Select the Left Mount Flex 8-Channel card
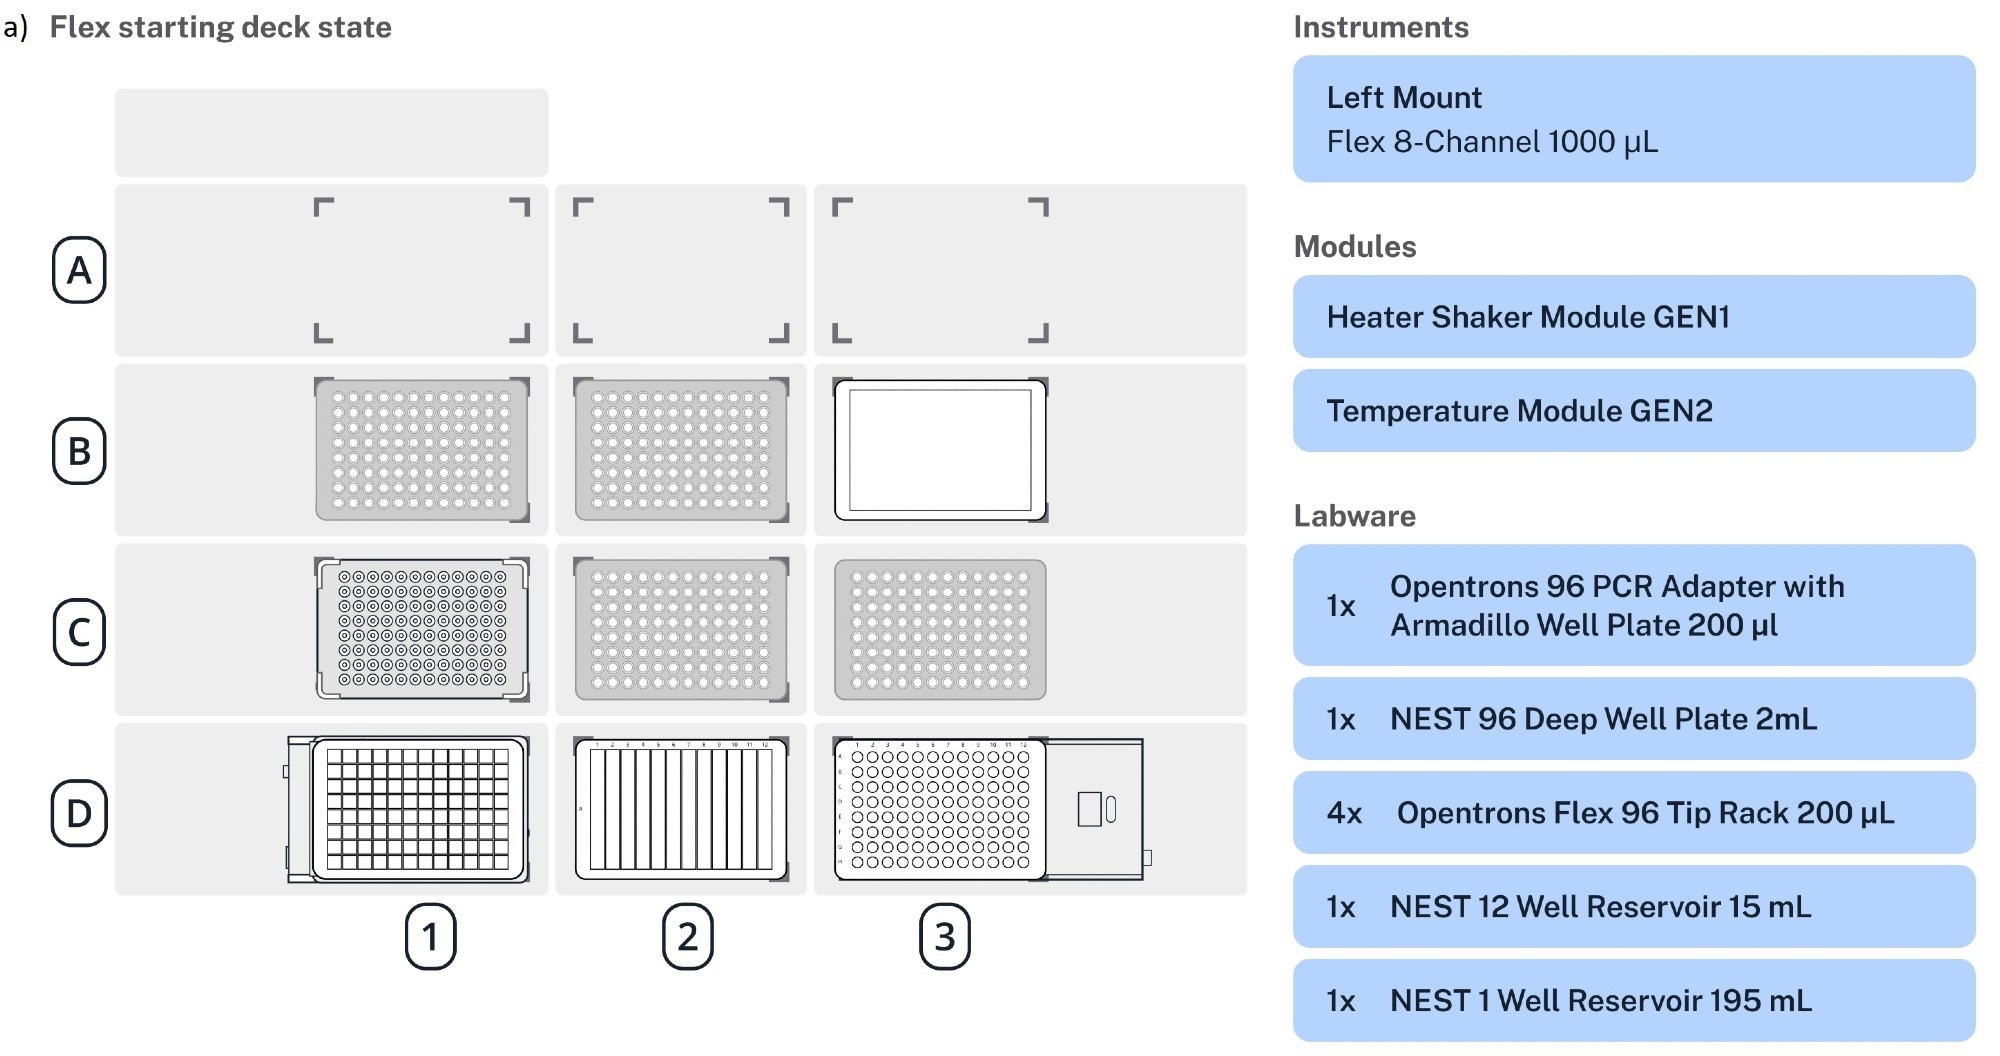2000x1056 pixels. click(1633, 119)
